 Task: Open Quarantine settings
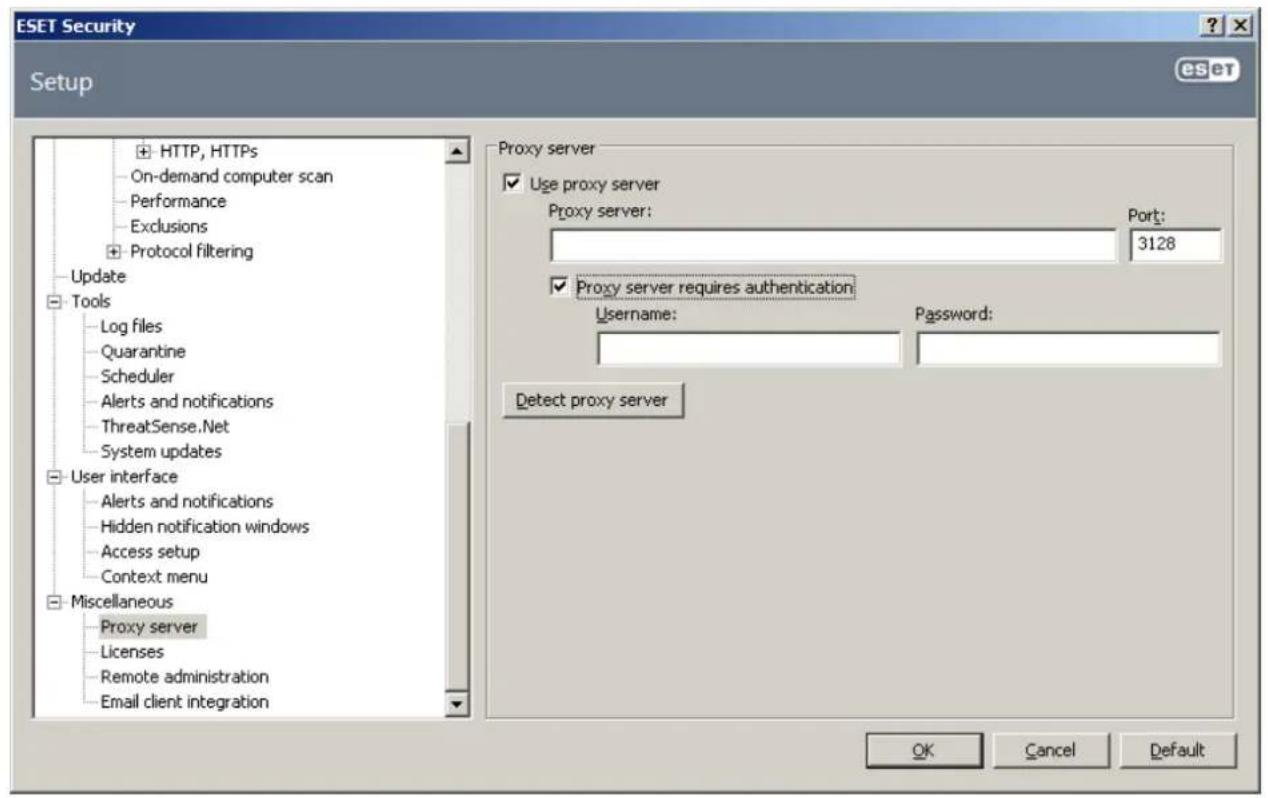tap(143, 351)
